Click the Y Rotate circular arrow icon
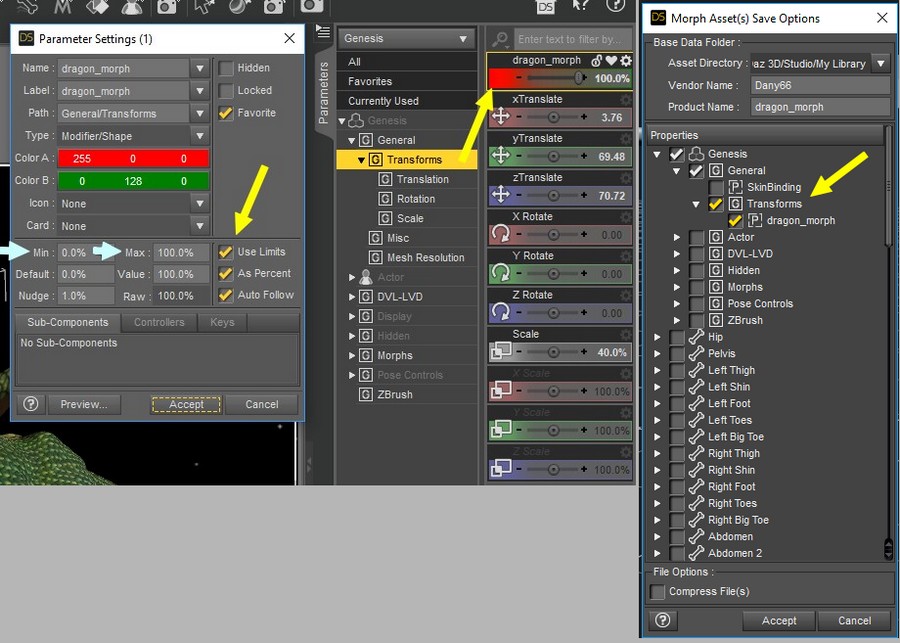This screenshot has height=643, width=900. [x=501, y=273]
